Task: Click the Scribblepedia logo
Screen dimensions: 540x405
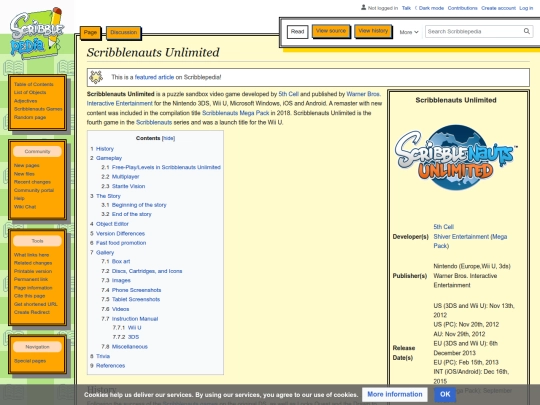Action: pos(37,33)
